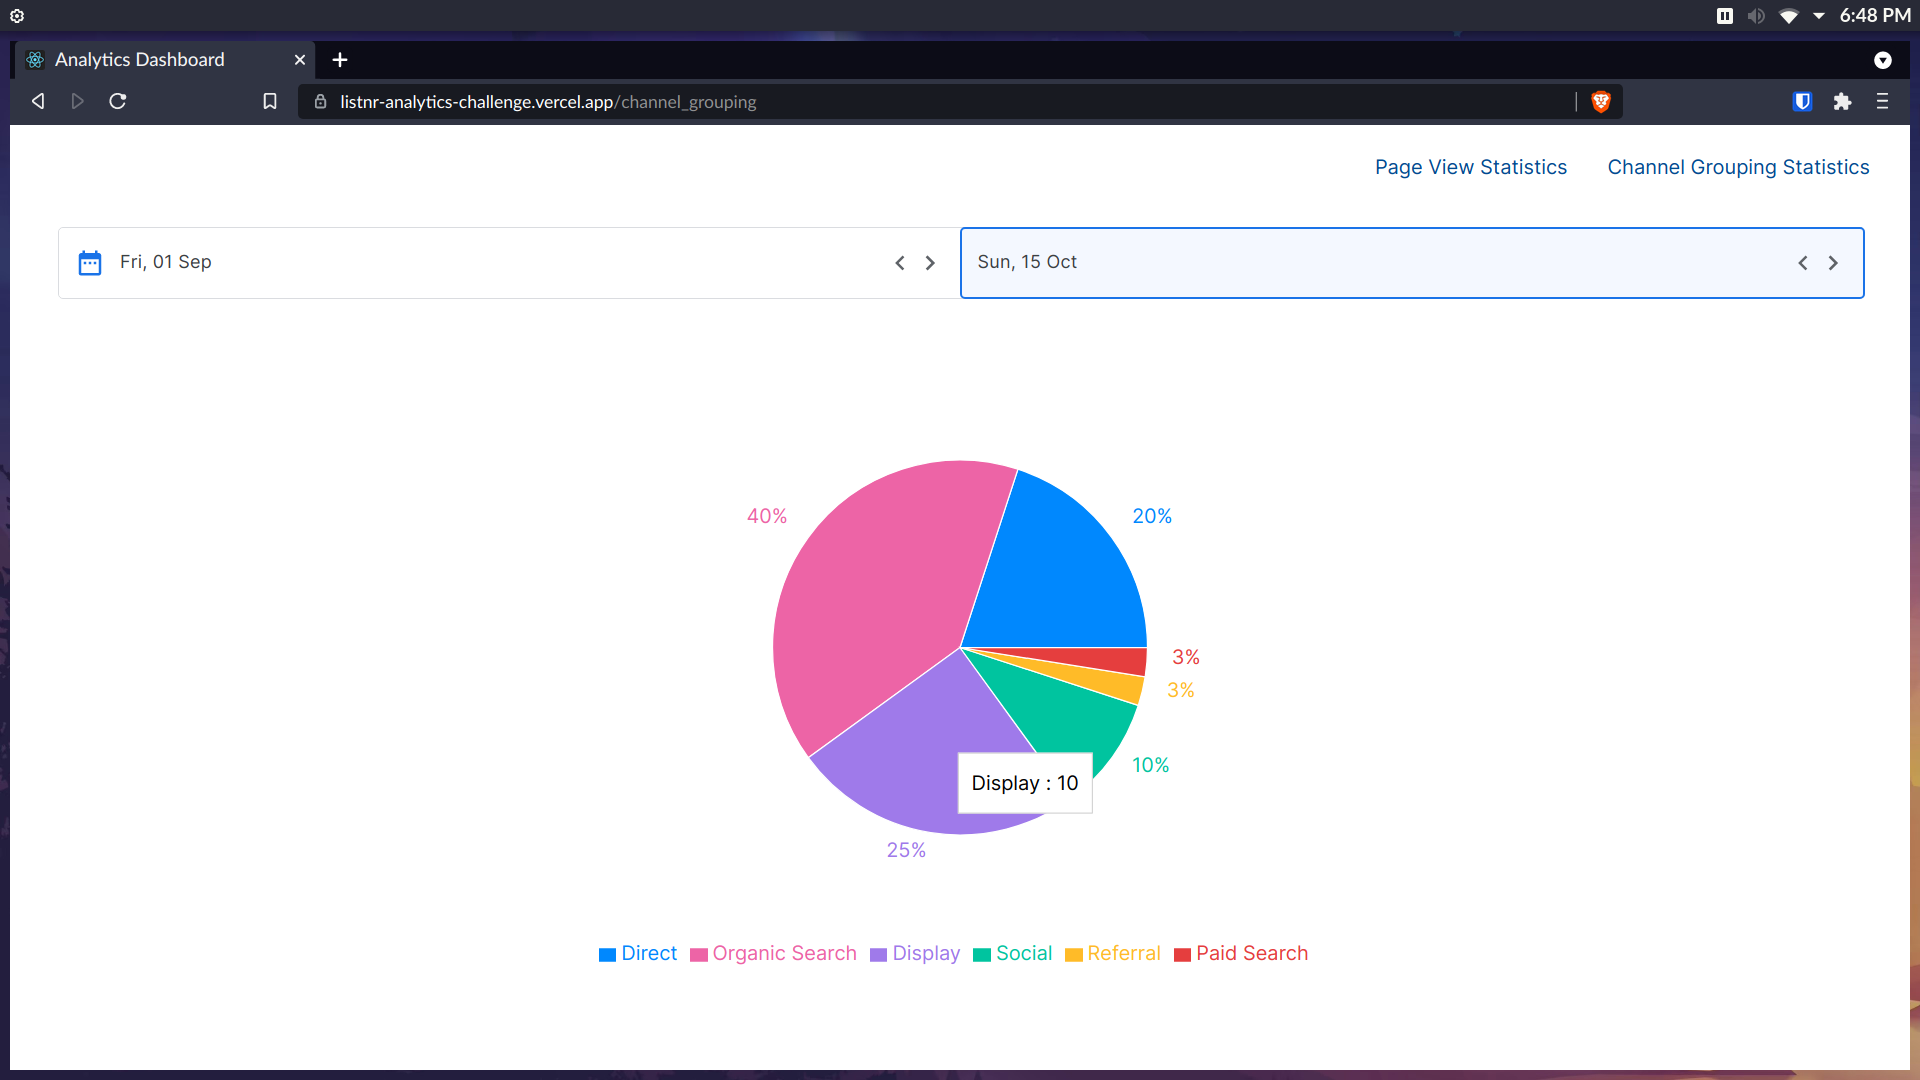Click the browser reload icon
Screen dimensions: 1920x1080
pos(117,101)
